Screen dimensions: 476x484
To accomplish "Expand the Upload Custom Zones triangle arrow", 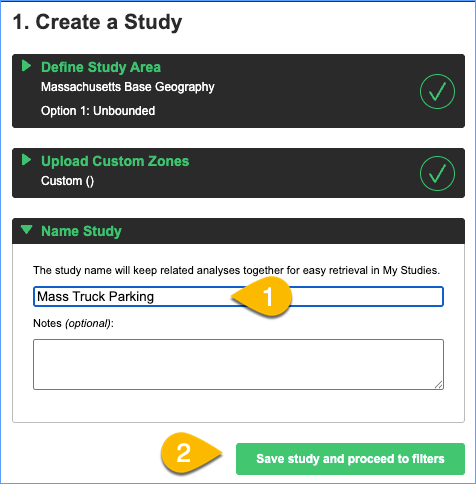I will (x=26, y=160).
